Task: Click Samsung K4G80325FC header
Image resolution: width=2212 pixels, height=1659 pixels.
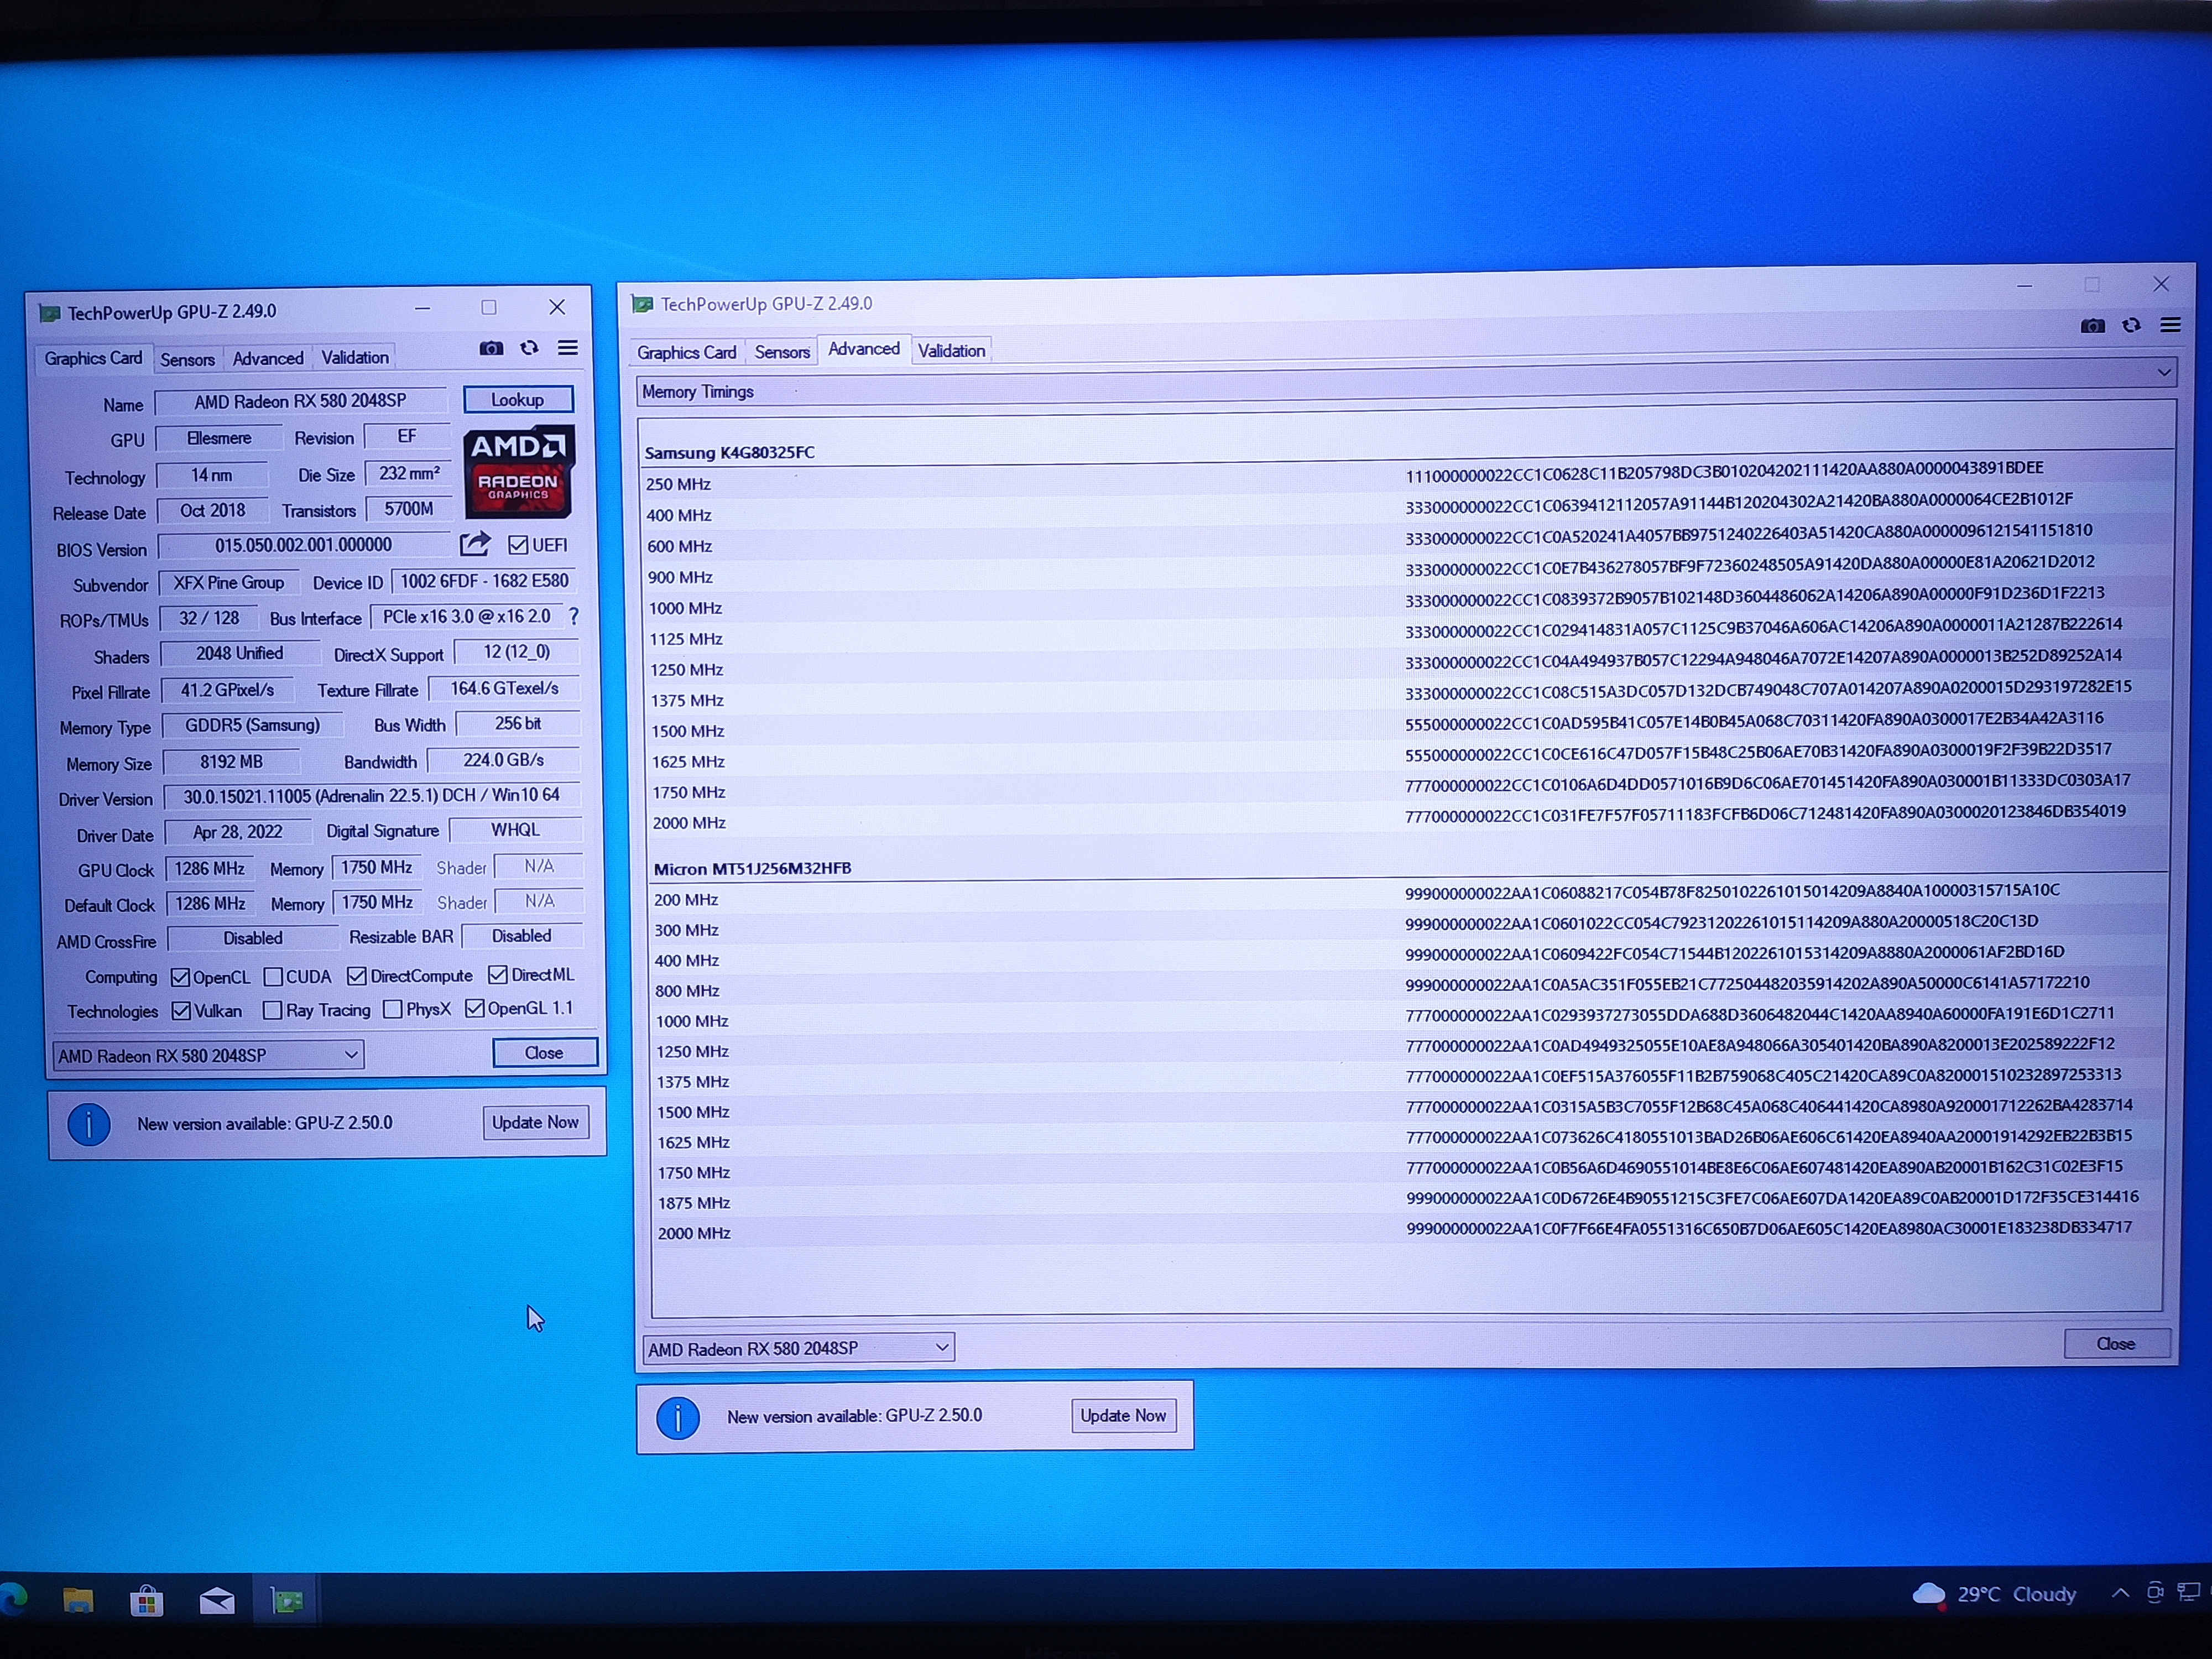Action: point(730,452)
